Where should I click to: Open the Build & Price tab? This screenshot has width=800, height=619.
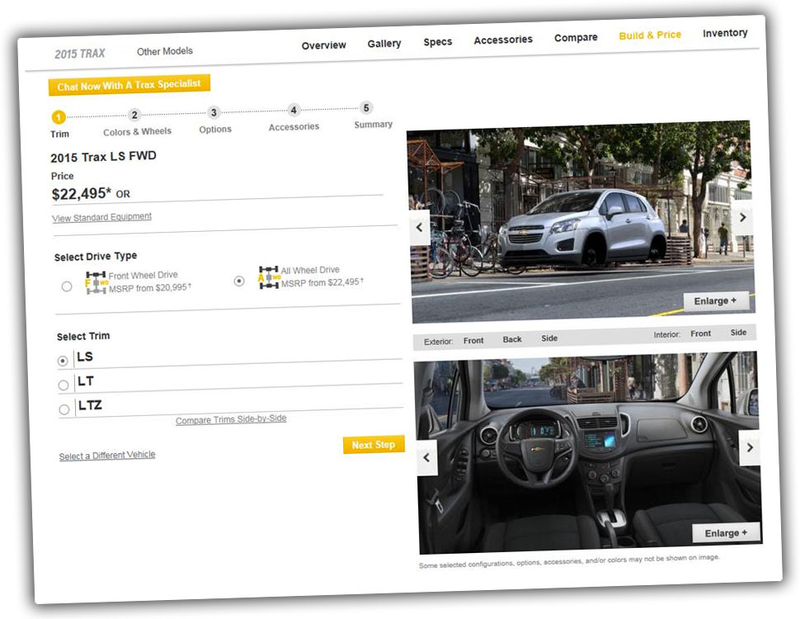(x=650, y=35)
